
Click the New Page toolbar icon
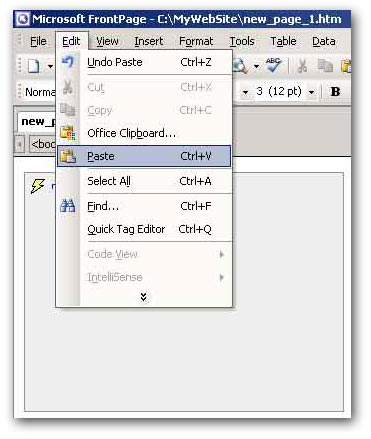click(34, 66)
